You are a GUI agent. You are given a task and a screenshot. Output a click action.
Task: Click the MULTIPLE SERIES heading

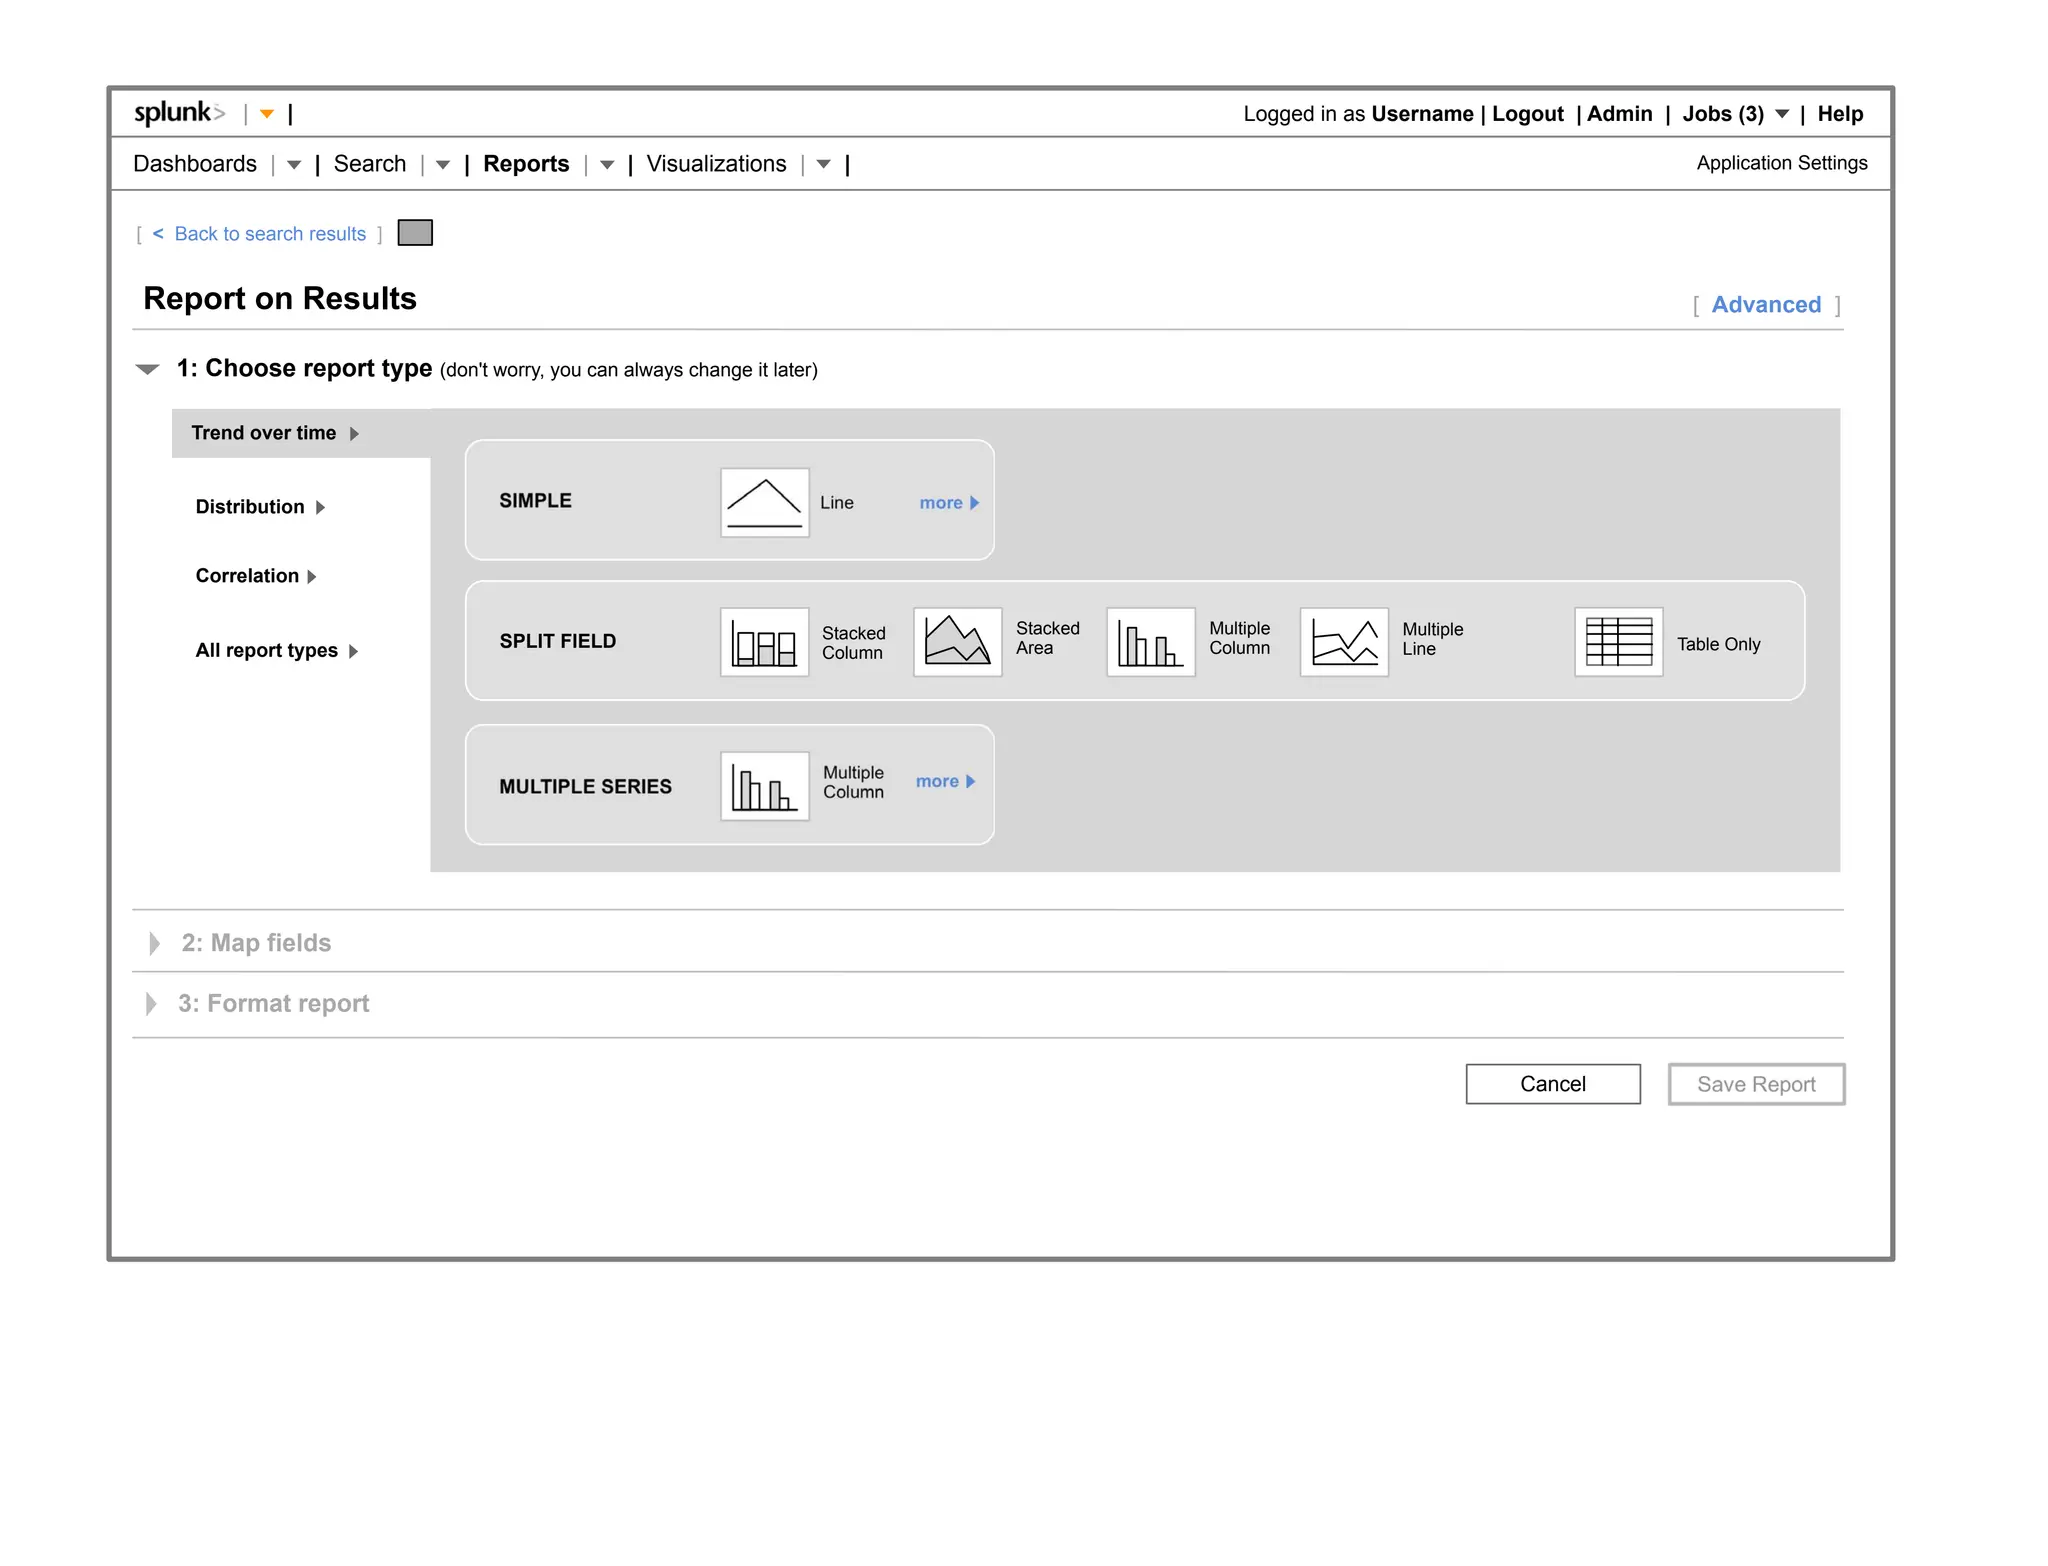coord(585,787)
